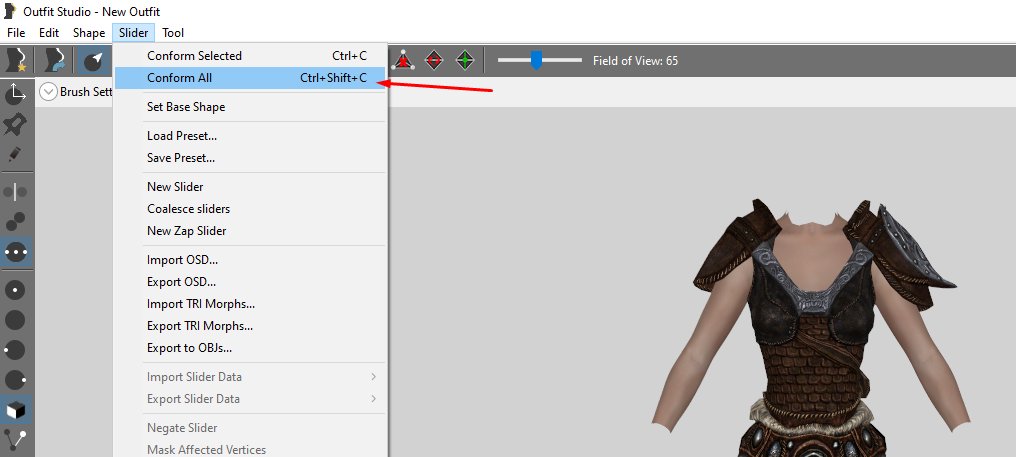1016x457 pixels.
Task: Select the brush pointer tool in the top toolbar
Action: tap(94, 60)
